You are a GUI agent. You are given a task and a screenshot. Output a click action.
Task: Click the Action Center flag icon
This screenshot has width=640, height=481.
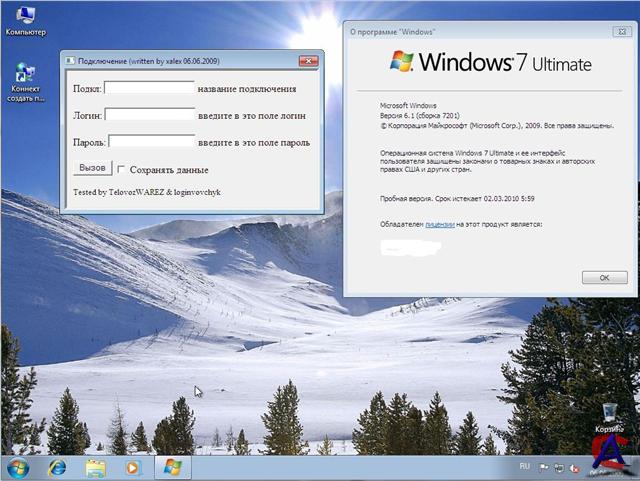(x=543, y=467)
